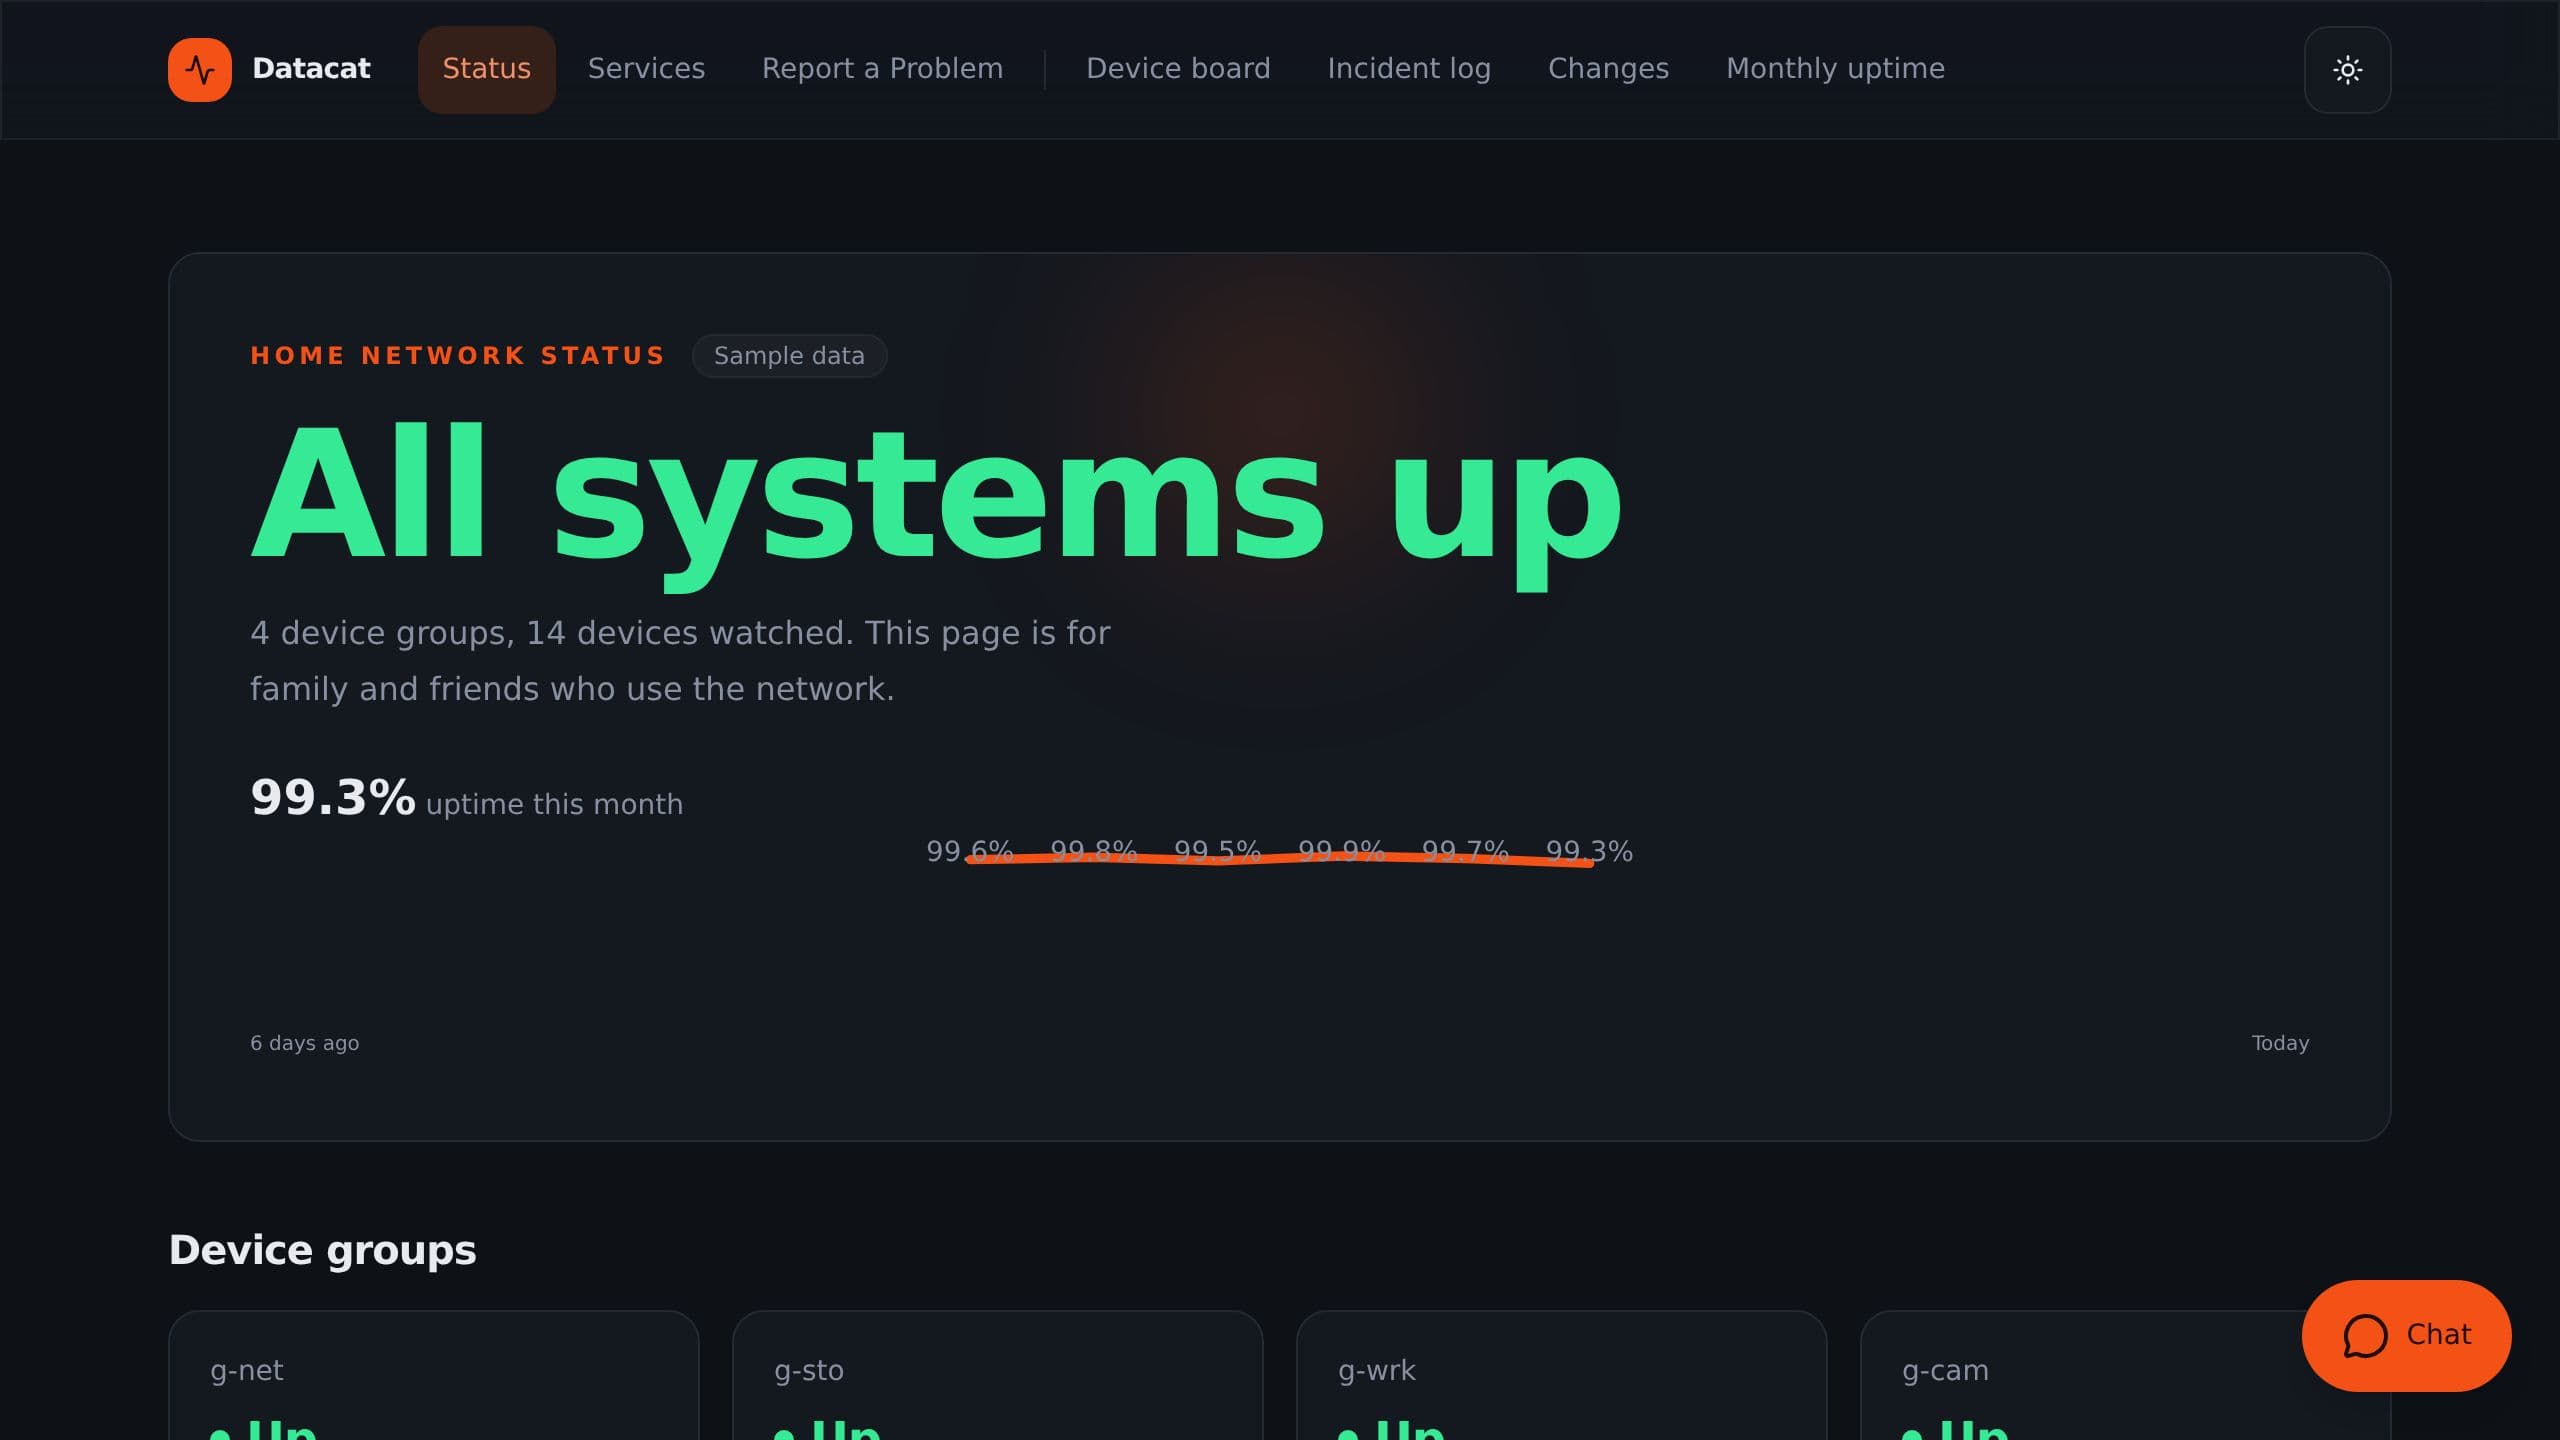2560x1440 pixels.
Task: Click the Sample data badge
Action: [789, 356]
